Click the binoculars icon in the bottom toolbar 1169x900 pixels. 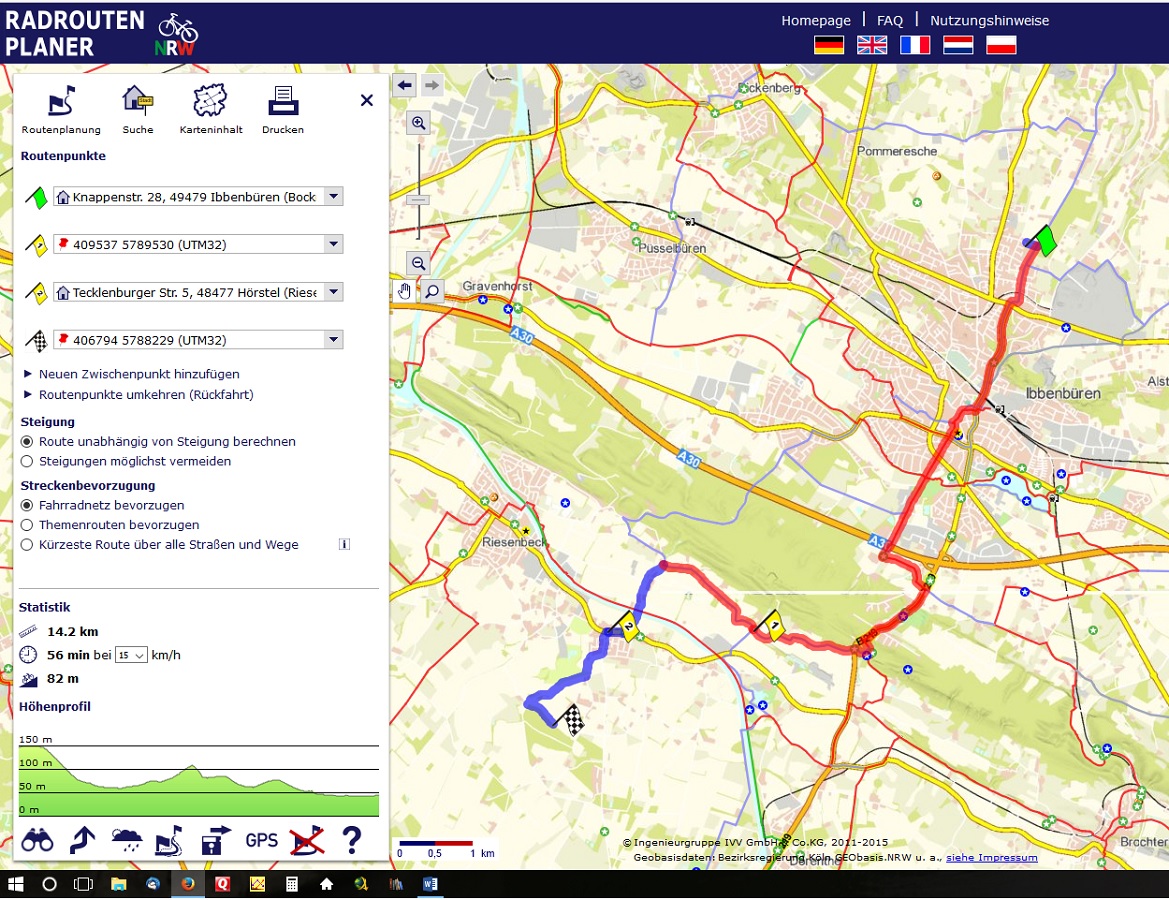click(37, 840)
